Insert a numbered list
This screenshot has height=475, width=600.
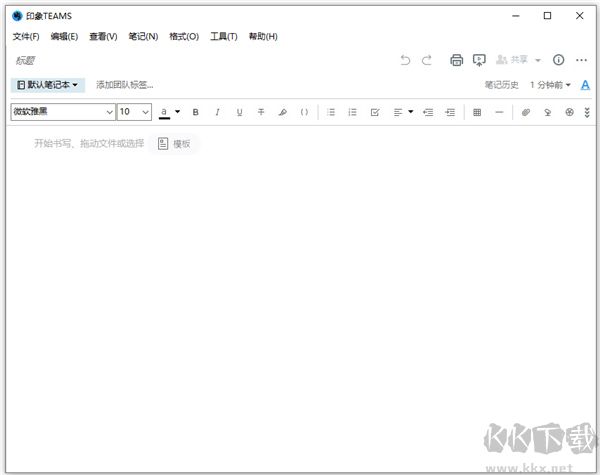[x=352, y=112]
